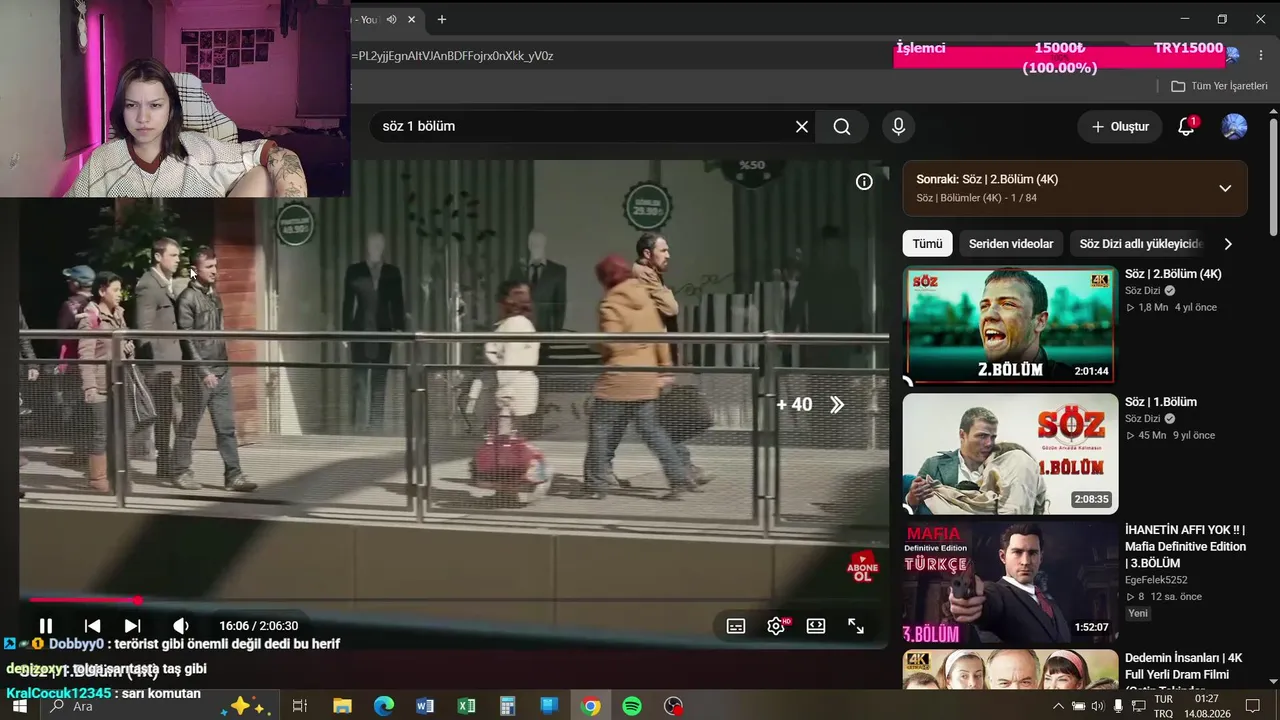Select the Tümü filter chip

(927, 244)
